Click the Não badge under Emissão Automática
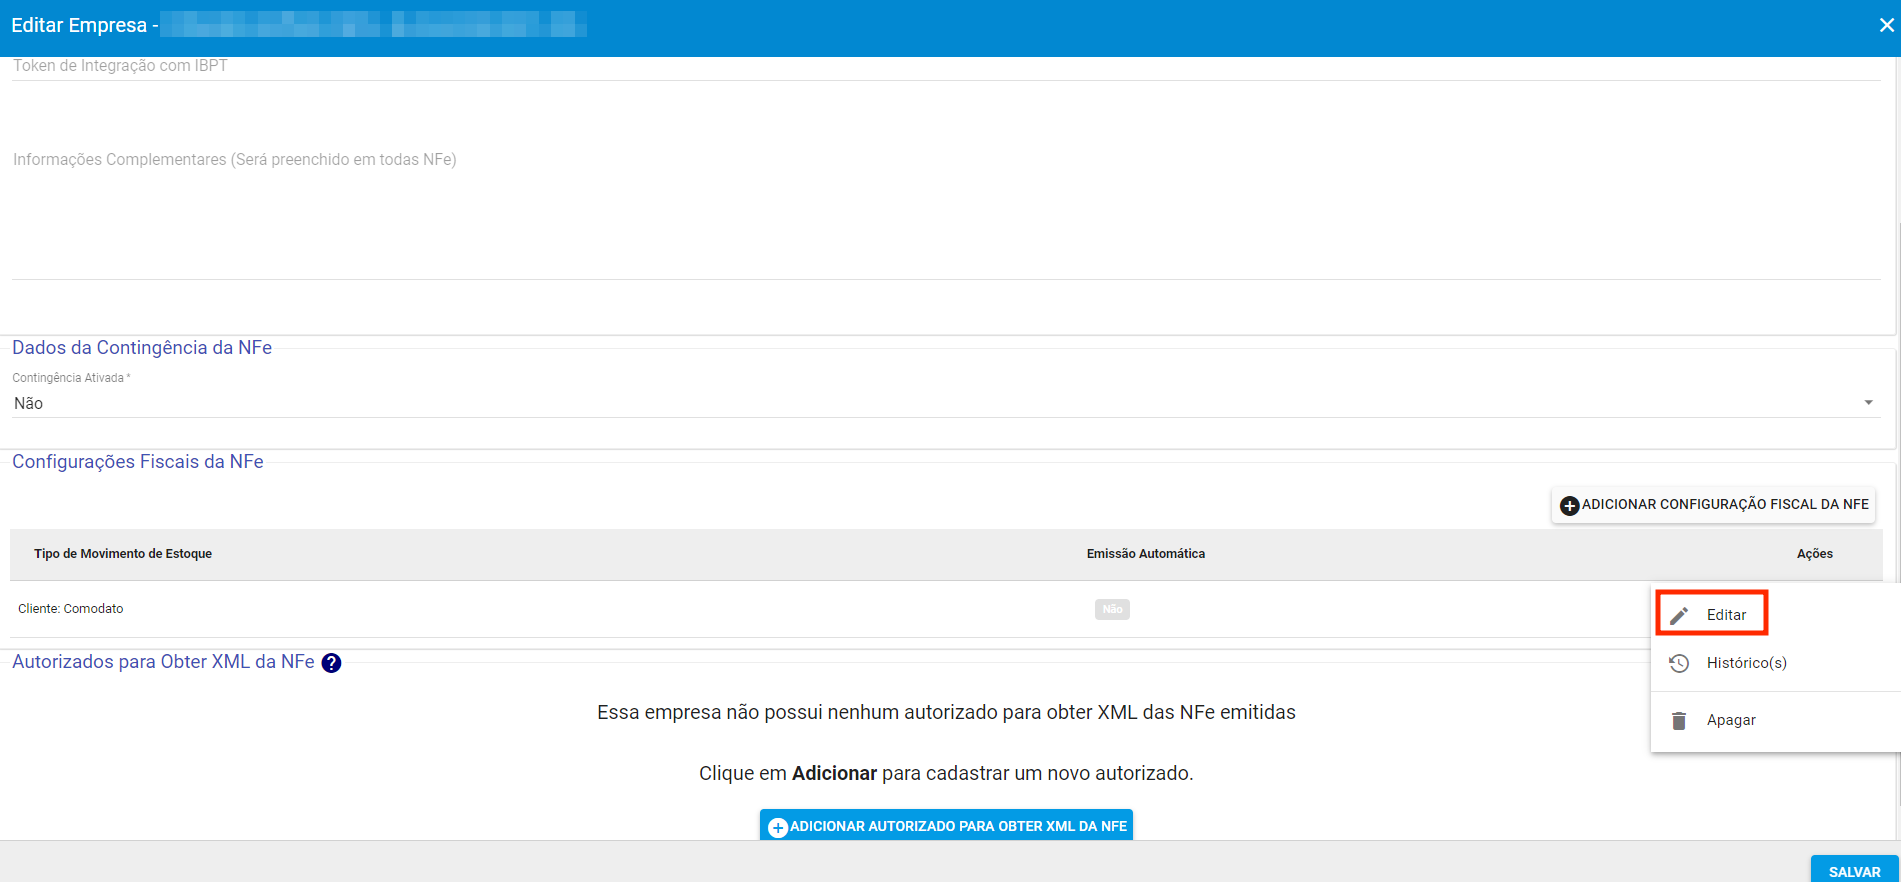 (x=1112, y=609)
